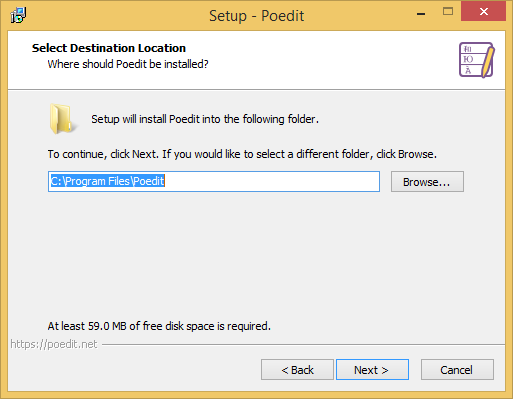
Task: Click the separator line beside poedit.net
Action: click(x=303, y=345)
